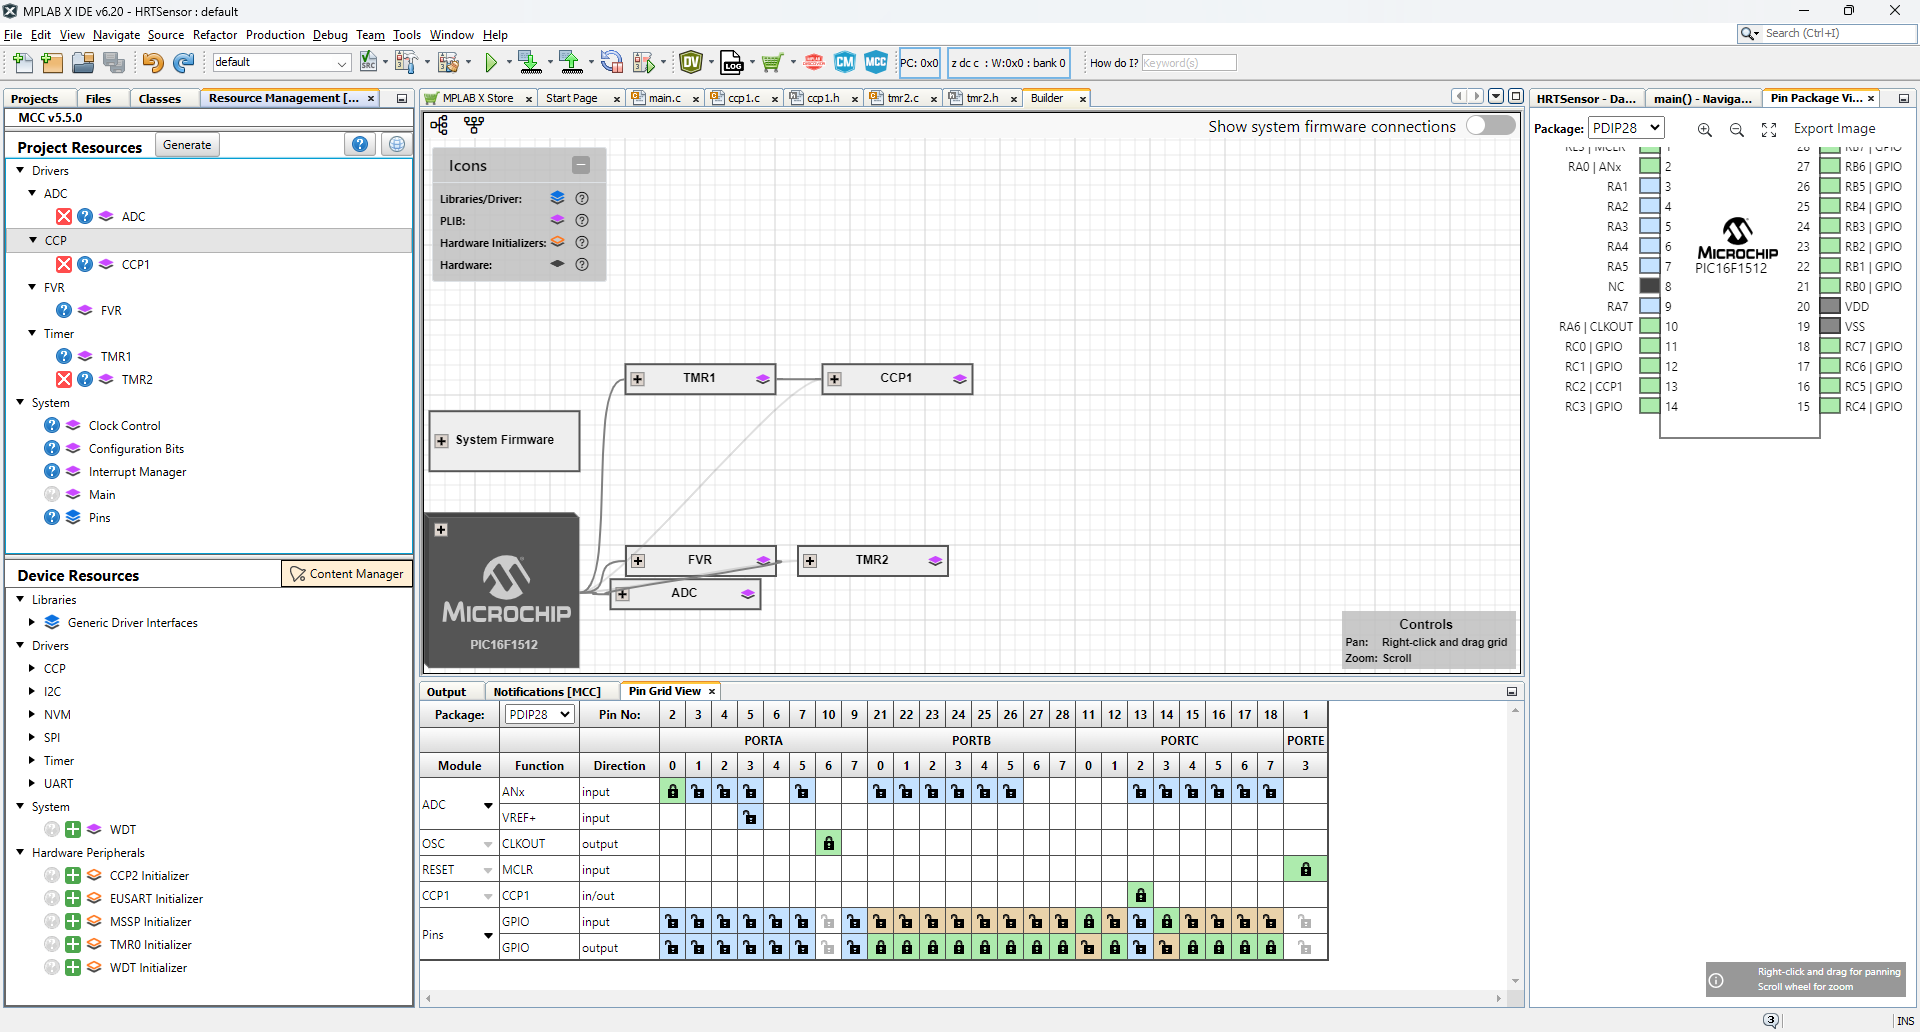Switch to the Notifications [MCC] tab
The height and width of the screenshot is (1032, 1920).
[x=547, y=692]
